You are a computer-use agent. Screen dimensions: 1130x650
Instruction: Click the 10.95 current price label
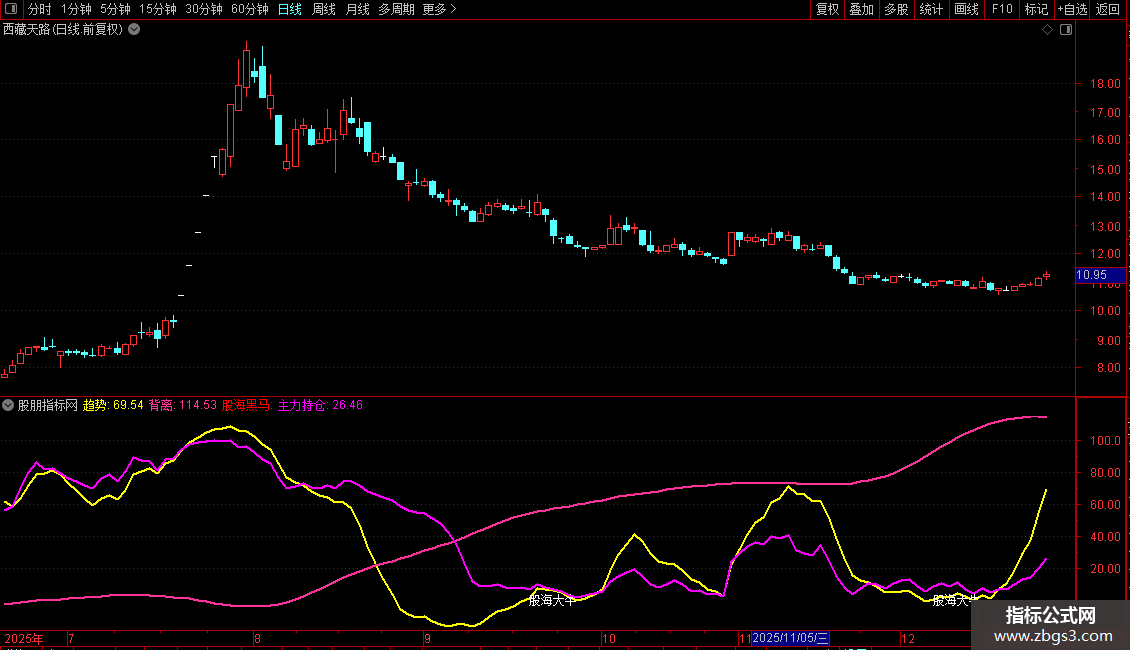click(x=1091, y=275)
